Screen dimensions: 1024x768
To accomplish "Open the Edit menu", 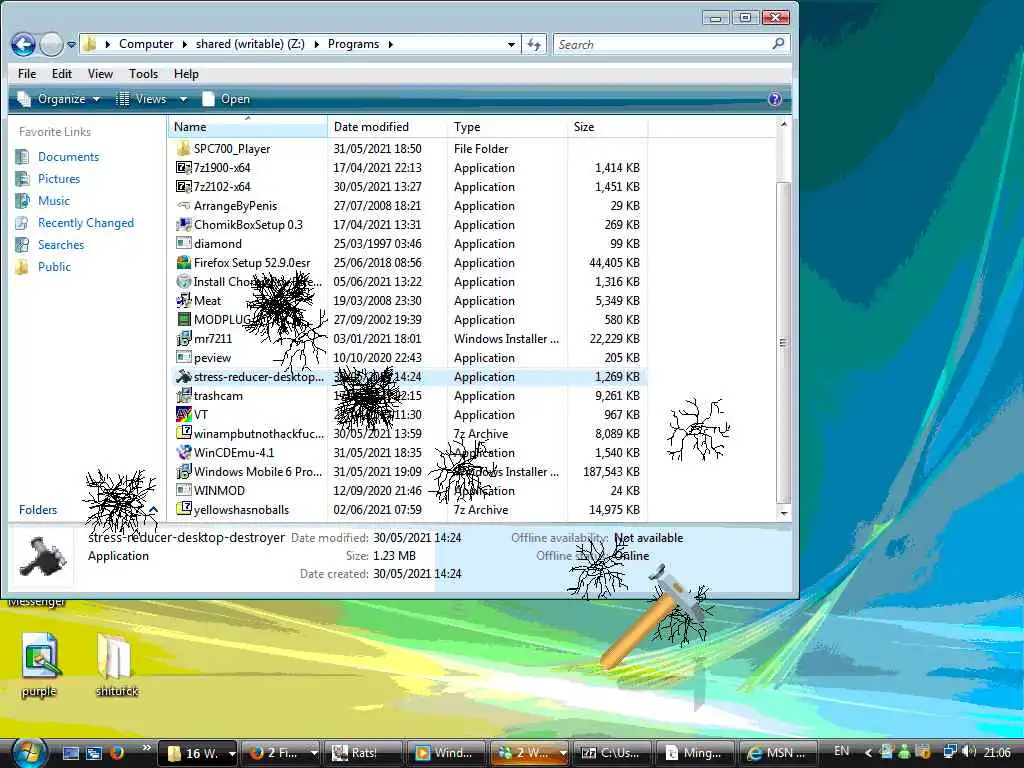I will 62,74.
